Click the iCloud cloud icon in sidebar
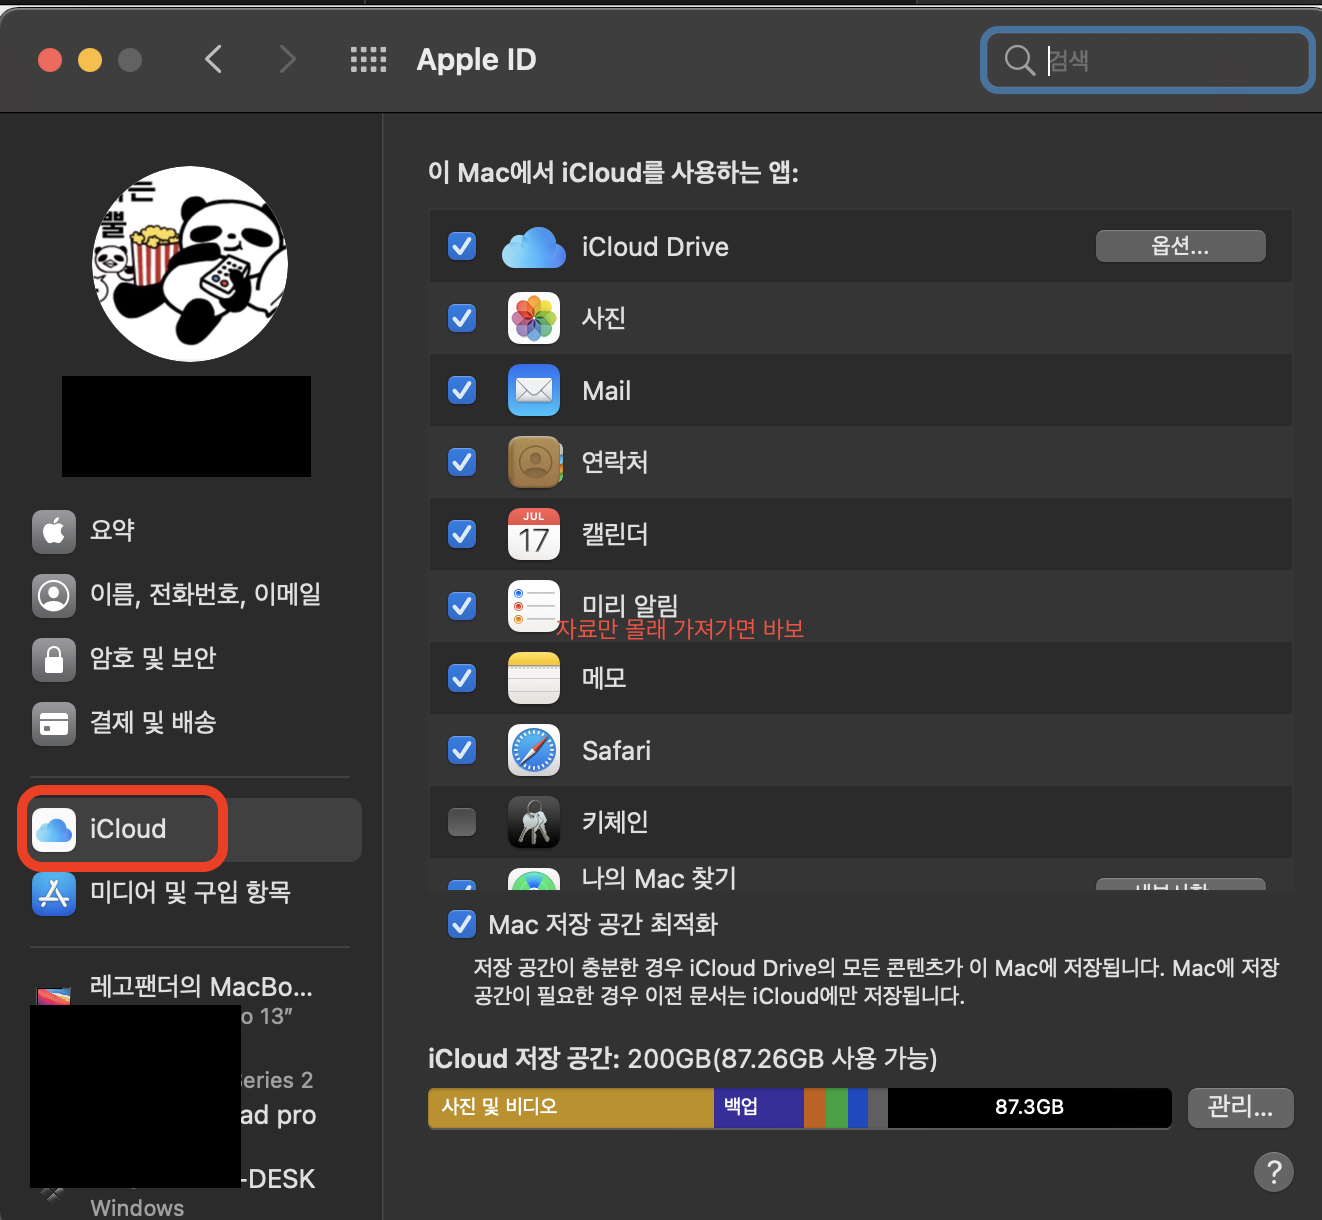 [x=54, y=830]
